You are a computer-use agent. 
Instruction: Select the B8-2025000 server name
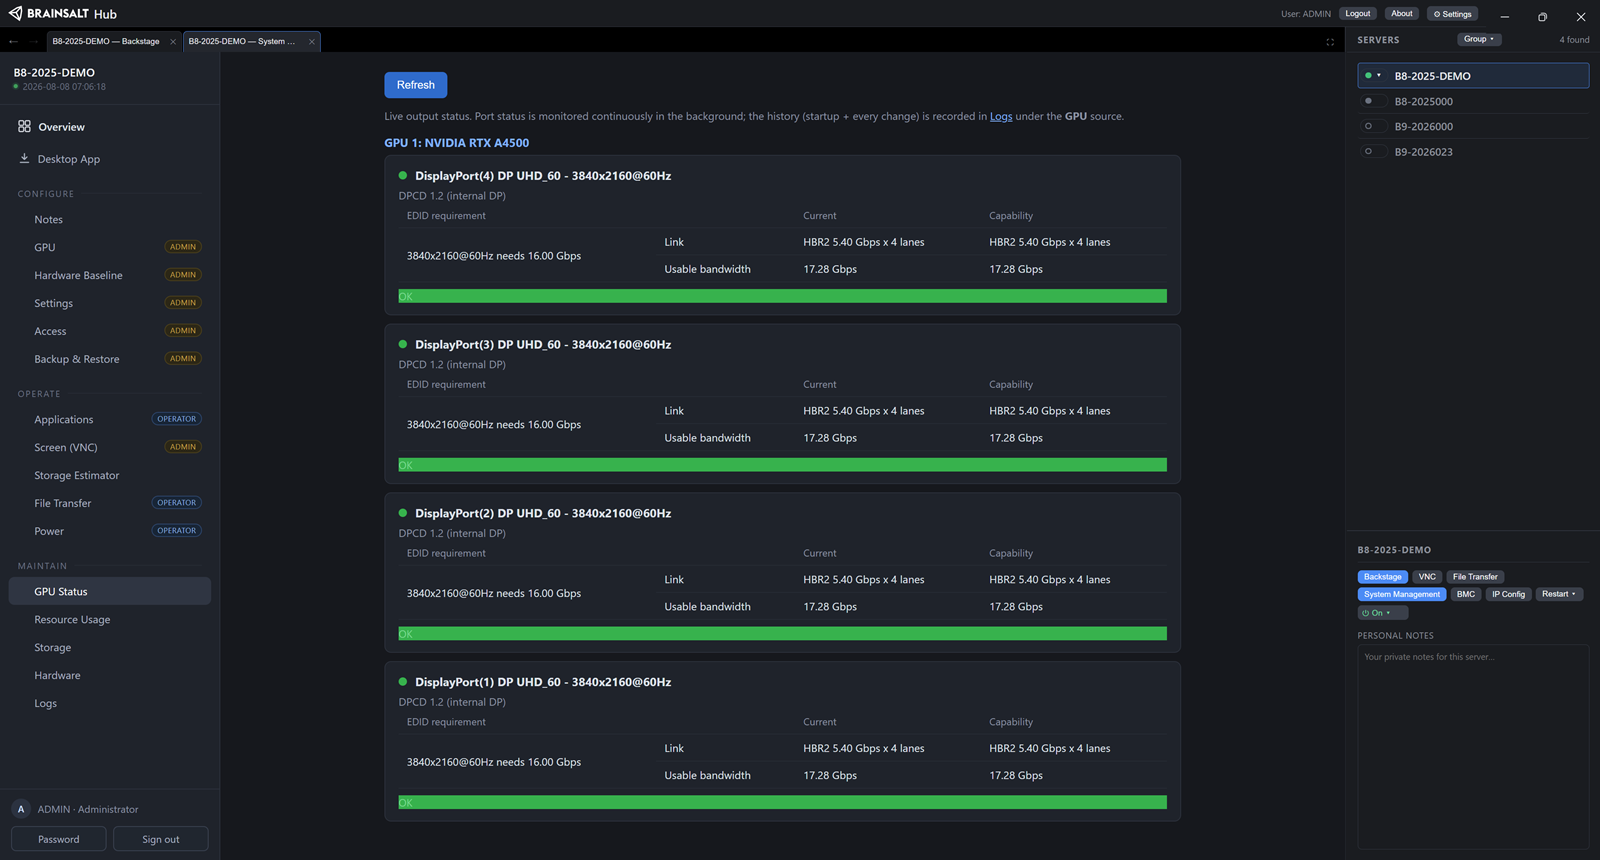(1424, 101)
